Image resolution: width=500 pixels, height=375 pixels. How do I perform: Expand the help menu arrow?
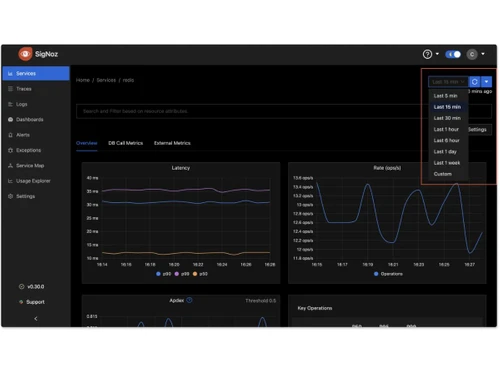coord(437,54)
